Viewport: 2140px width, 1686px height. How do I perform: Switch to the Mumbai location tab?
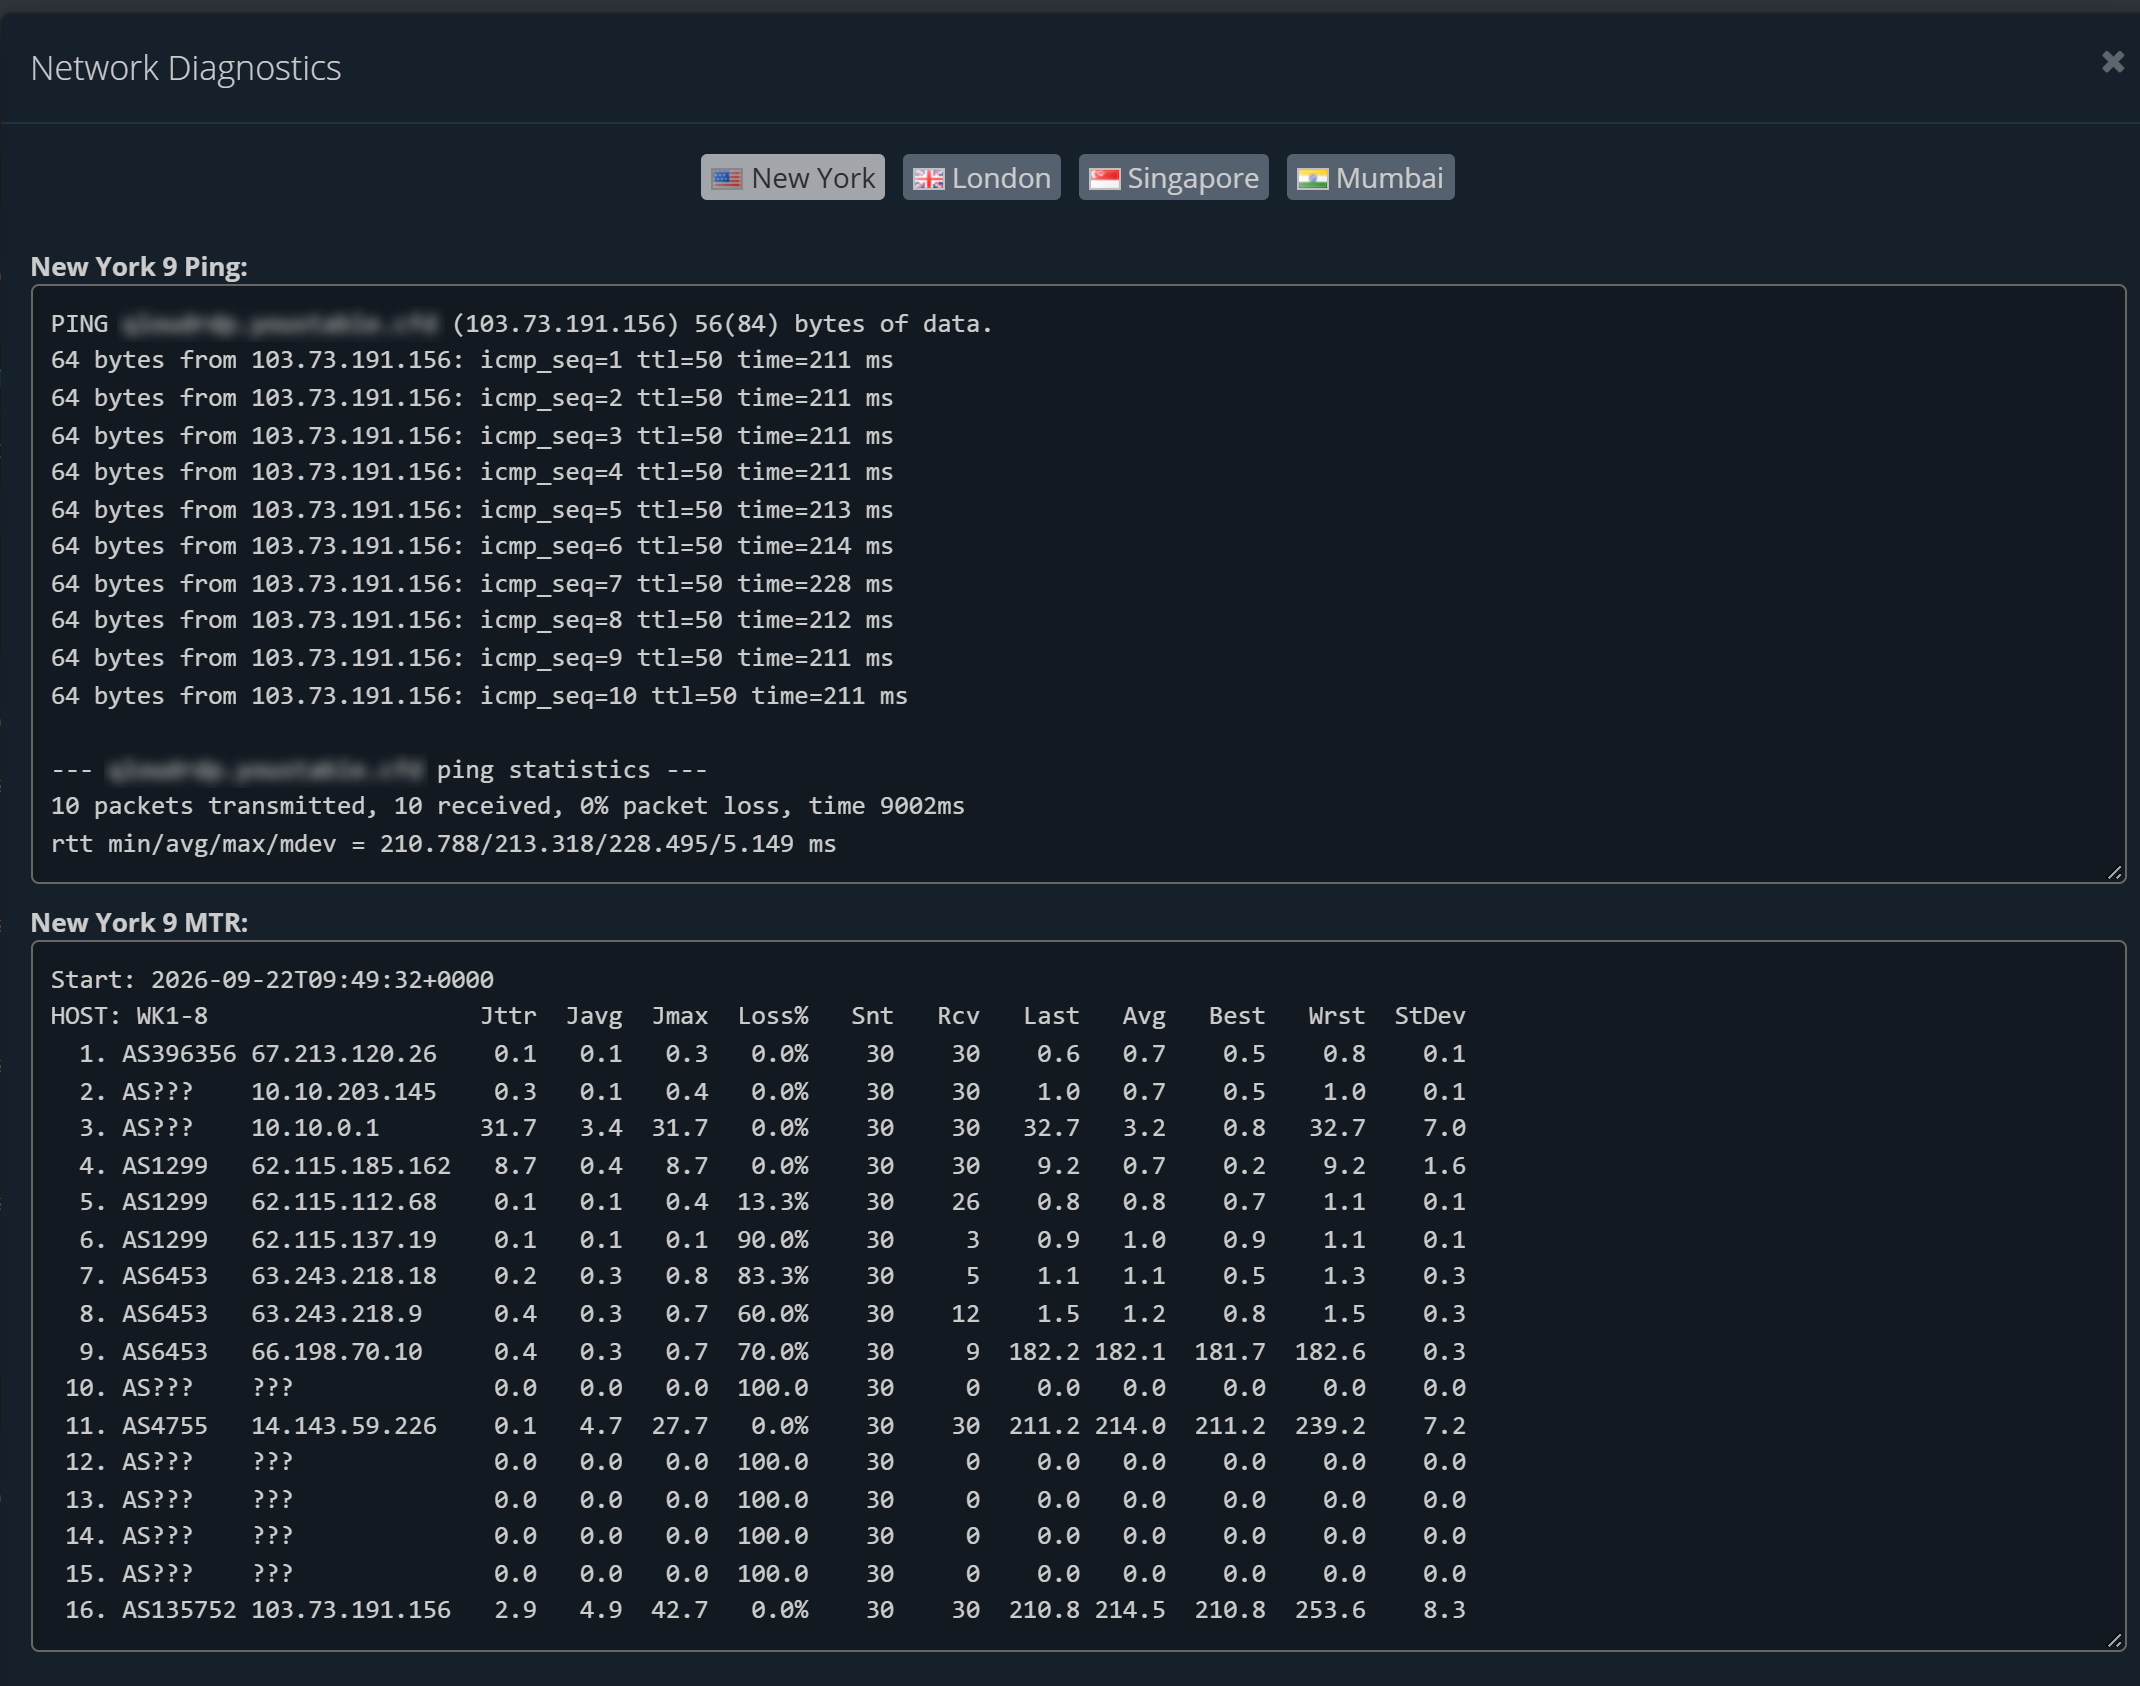pyautogui.click(x=1370, y=177)
